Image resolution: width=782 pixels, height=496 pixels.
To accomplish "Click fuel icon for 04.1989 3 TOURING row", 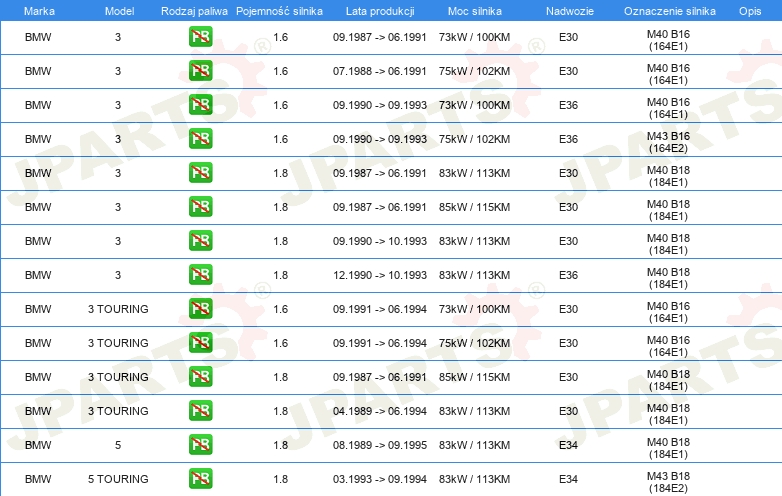I will pos(200,411).
